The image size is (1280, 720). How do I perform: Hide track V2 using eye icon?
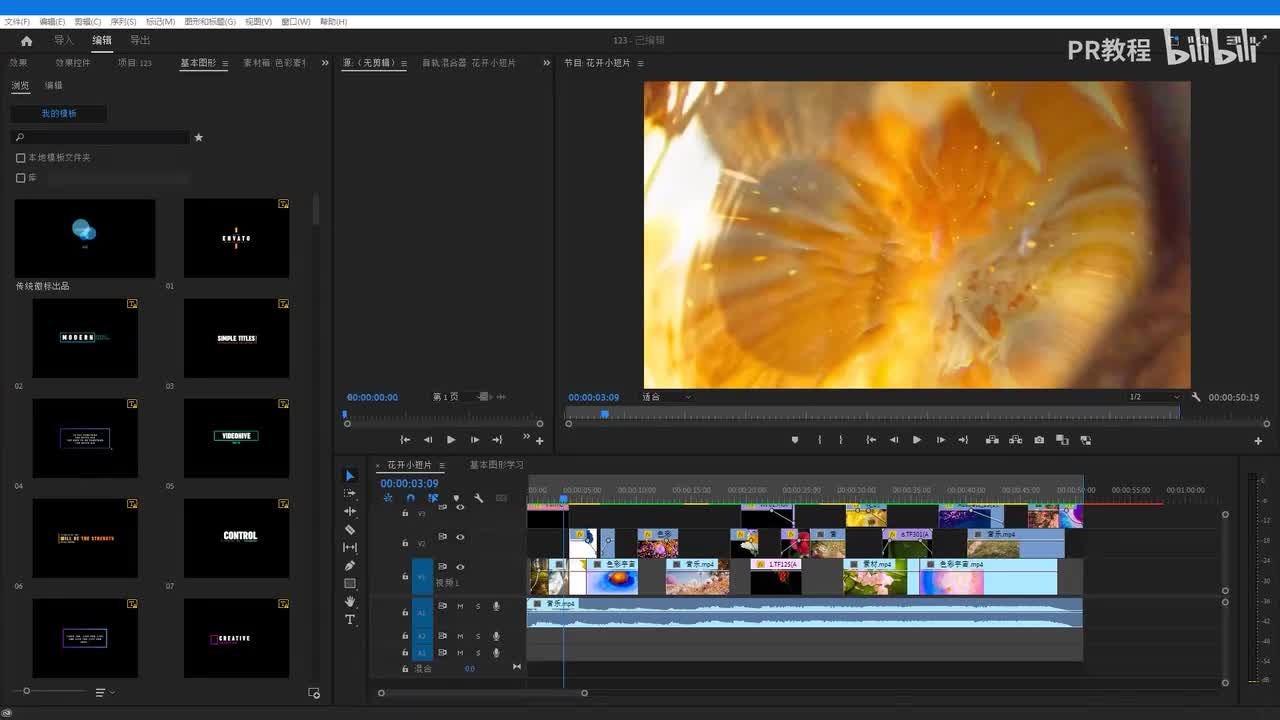[460, 537]
